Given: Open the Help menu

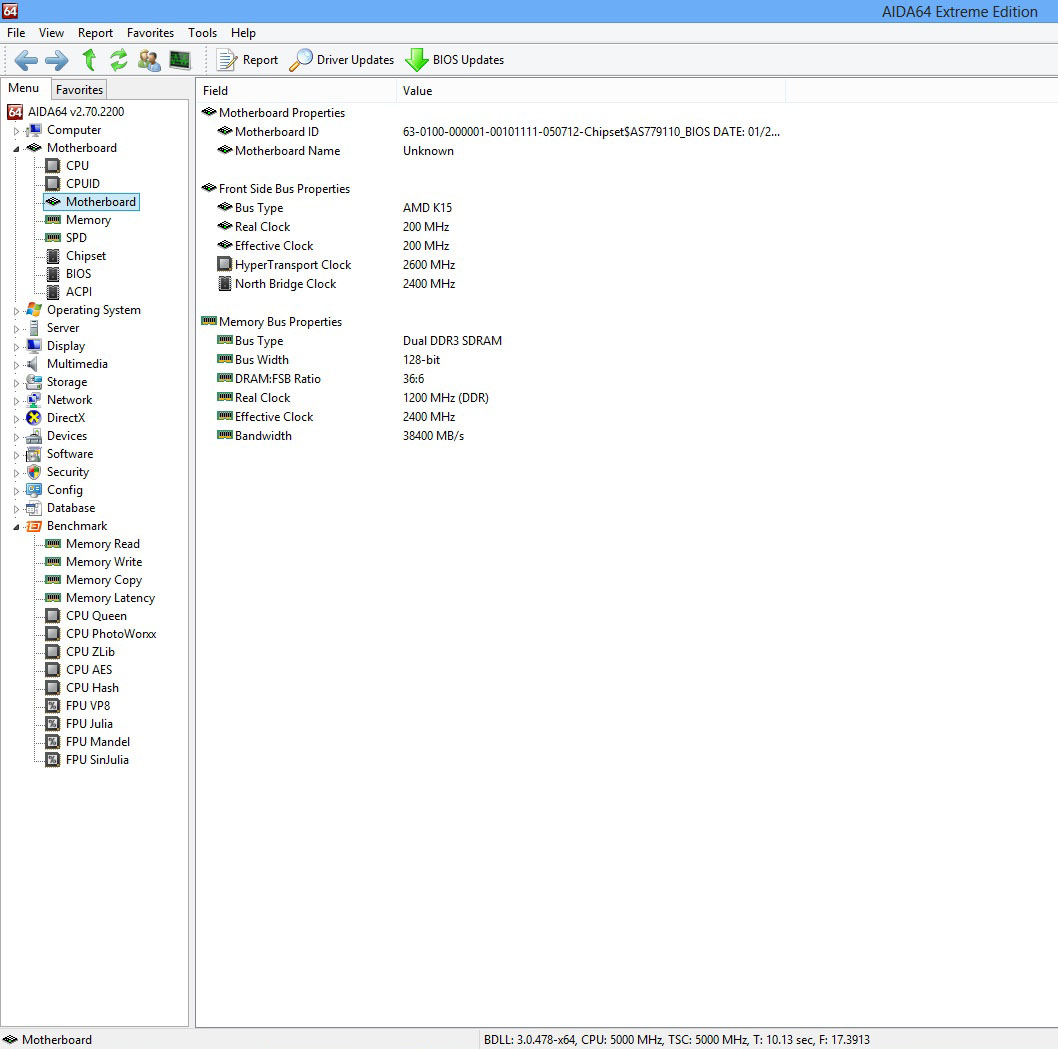Looking at the screenshot, I should (x=243, y=33).
